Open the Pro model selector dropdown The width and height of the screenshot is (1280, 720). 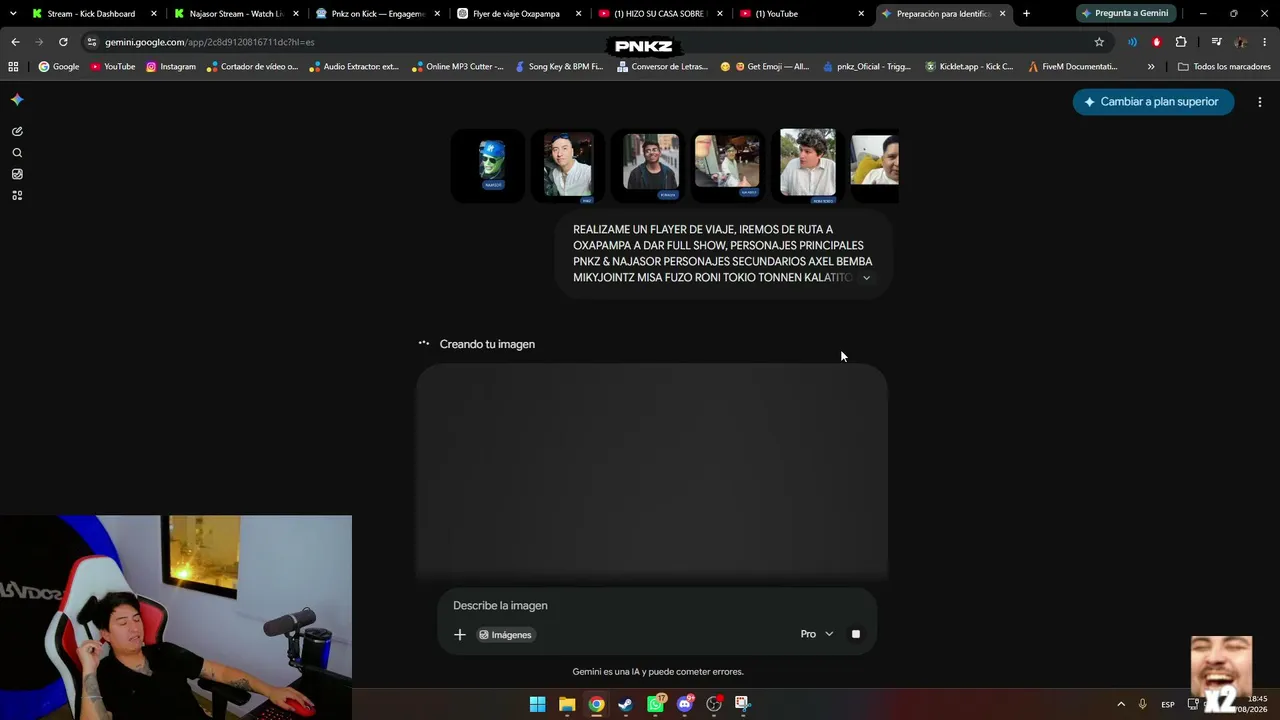[817, 634]
